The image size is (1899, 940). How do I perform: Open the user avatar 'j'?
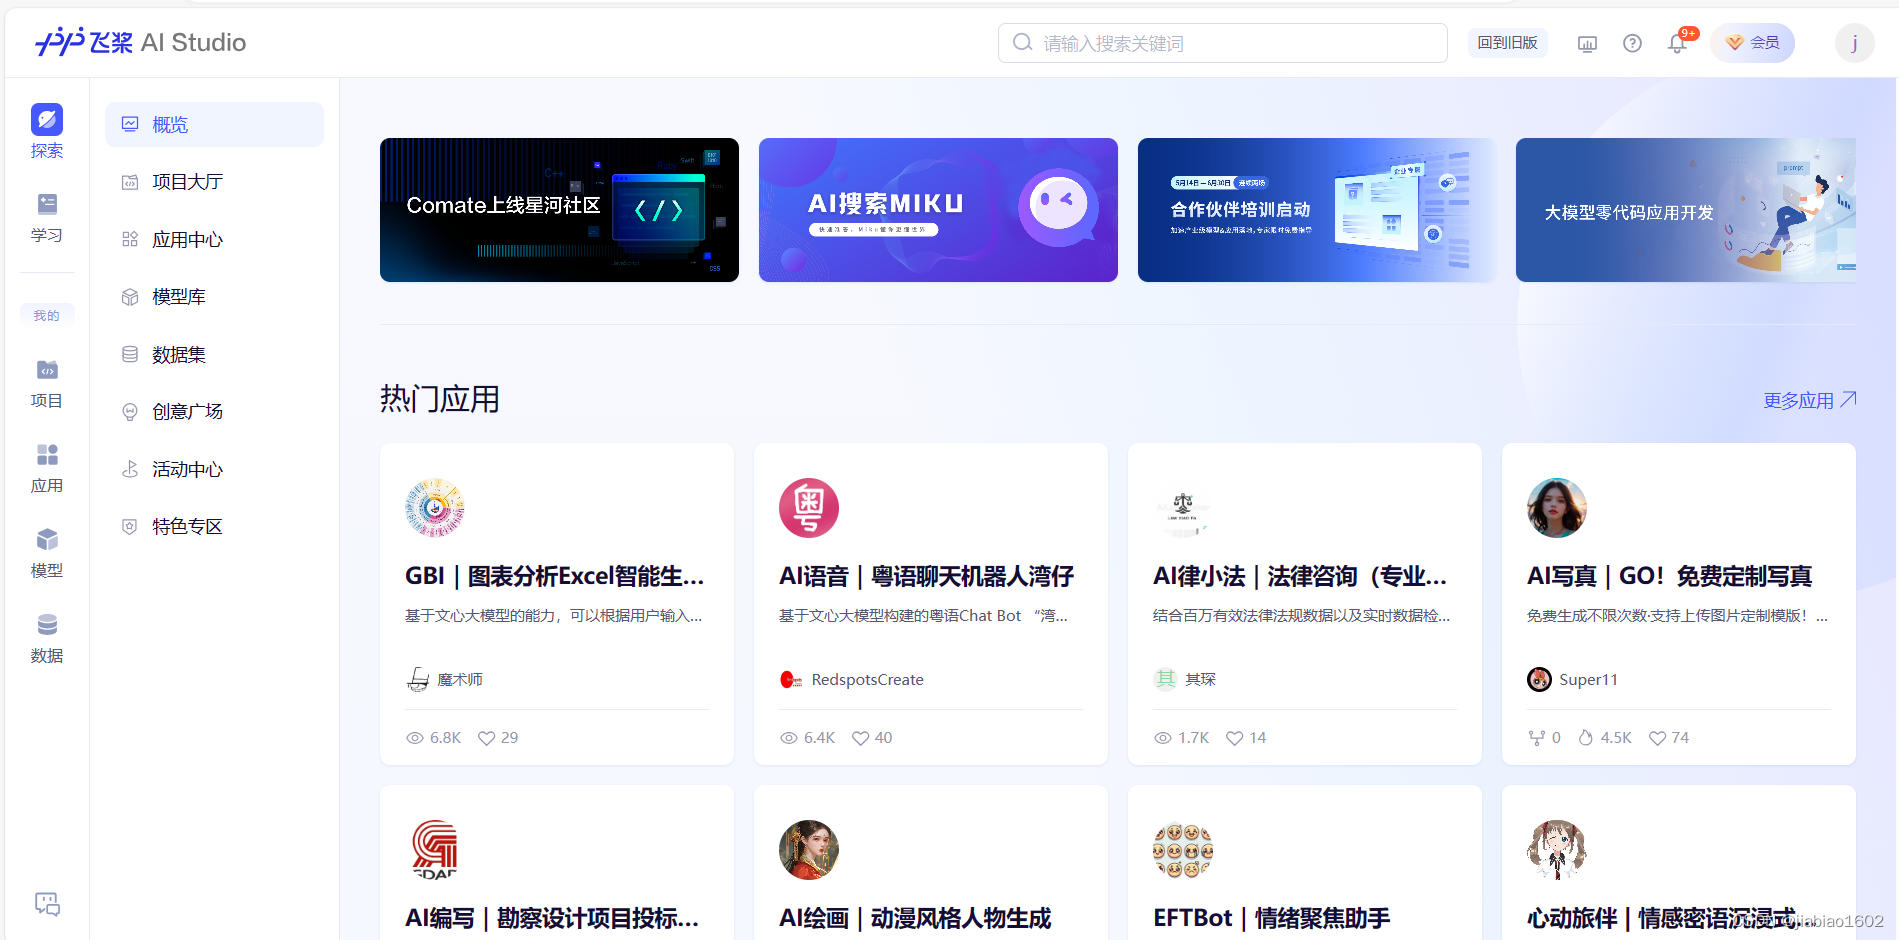[1854, 43]
